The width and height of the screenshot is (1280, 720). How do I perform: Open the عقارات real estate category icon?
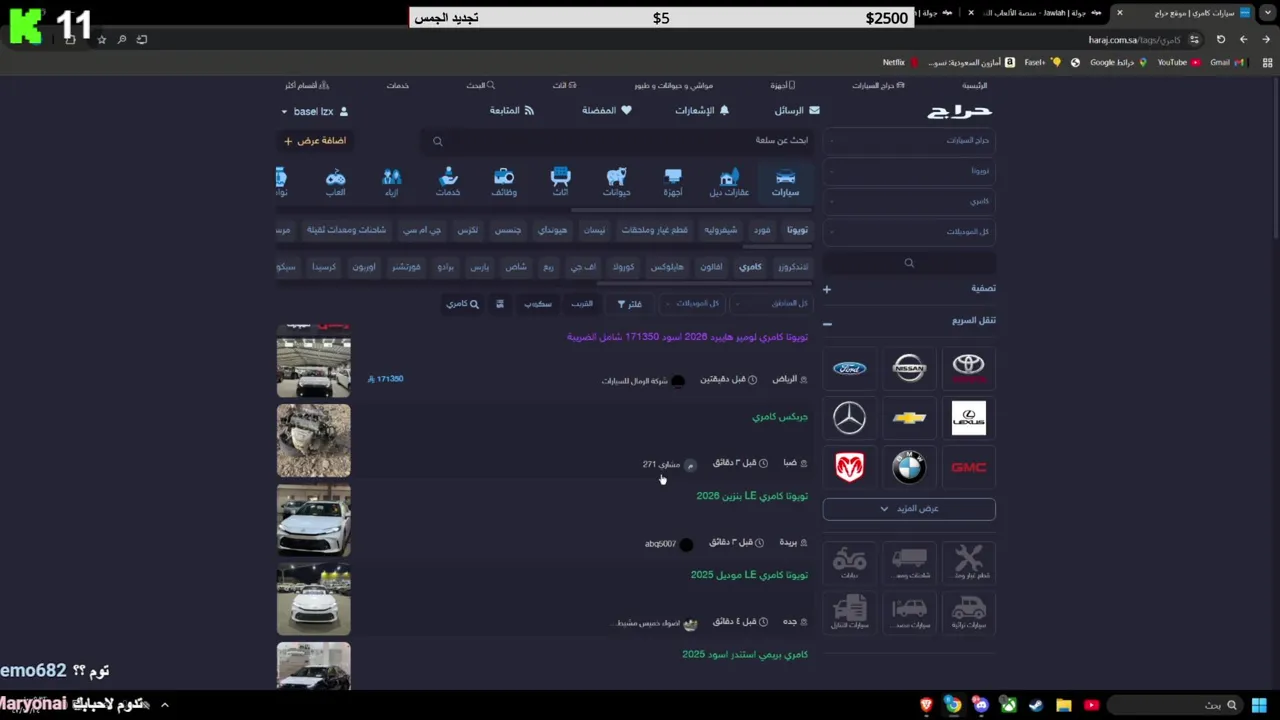729,182
